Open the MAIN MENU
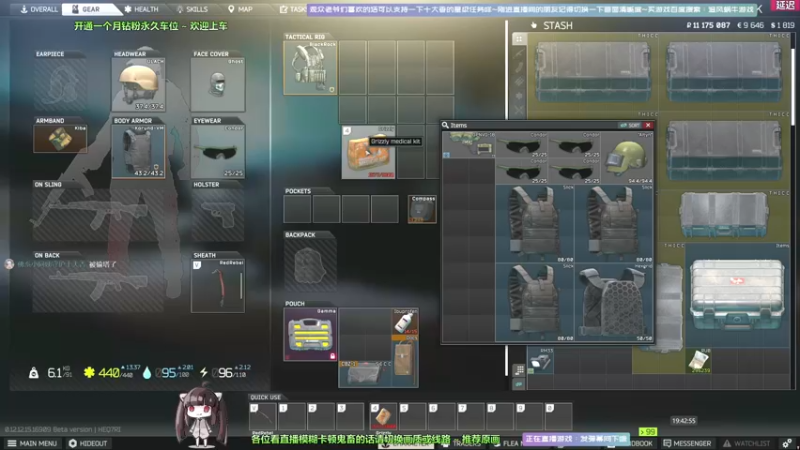Screen dimensions: 800x450 click(x=32, y=443)
